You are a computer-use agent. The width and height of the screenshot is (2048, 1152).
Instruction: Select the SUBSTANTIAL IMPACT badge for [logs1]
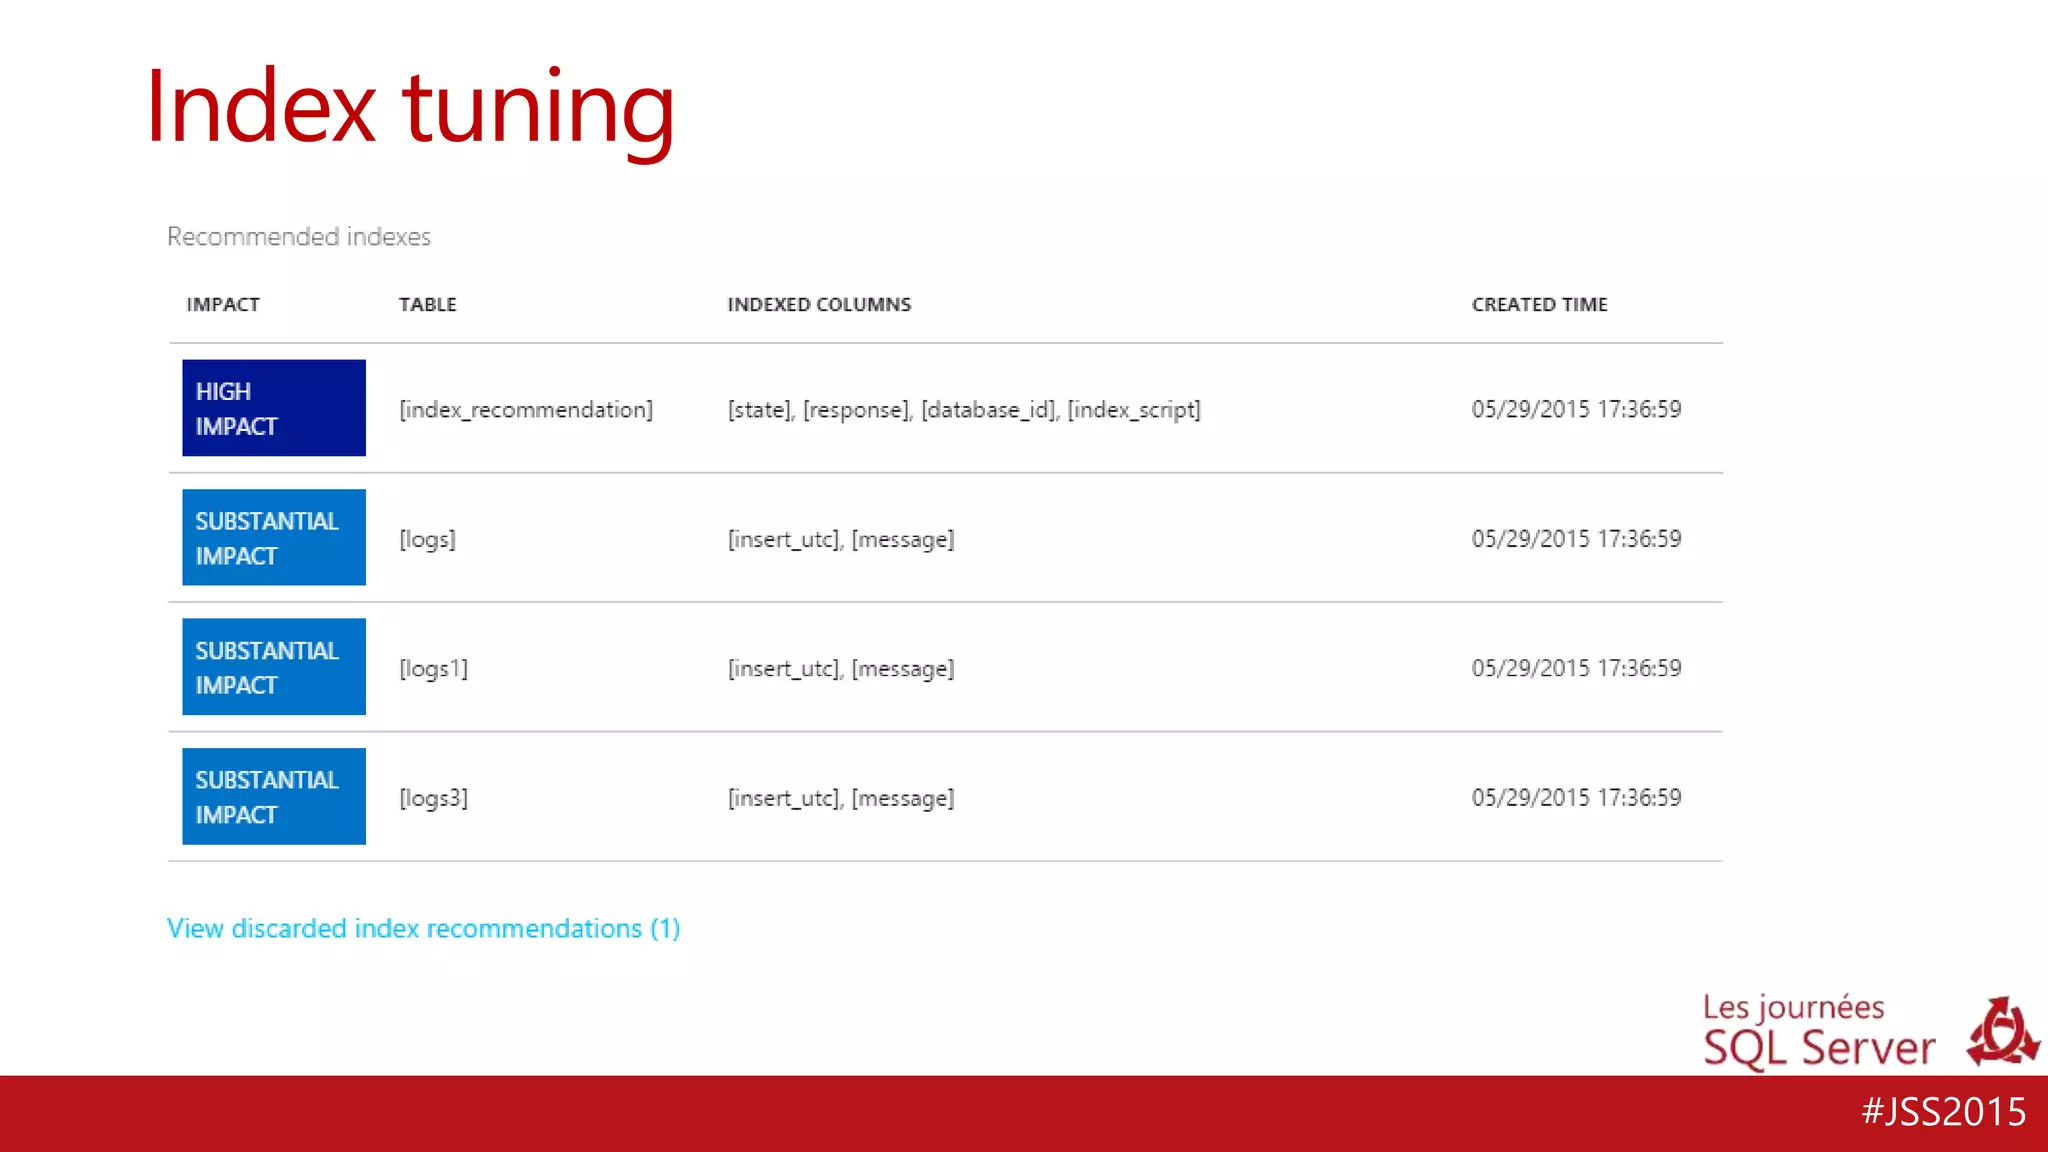tap(274, 667)
